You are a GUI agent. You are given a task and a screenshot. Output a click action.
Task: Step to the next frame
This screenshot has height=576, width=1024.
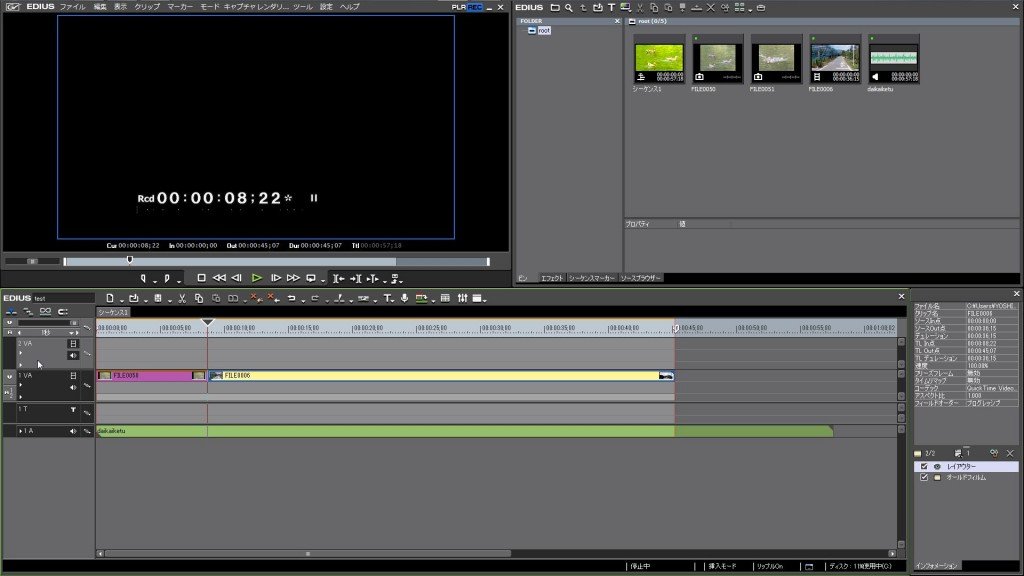[276, 278]
